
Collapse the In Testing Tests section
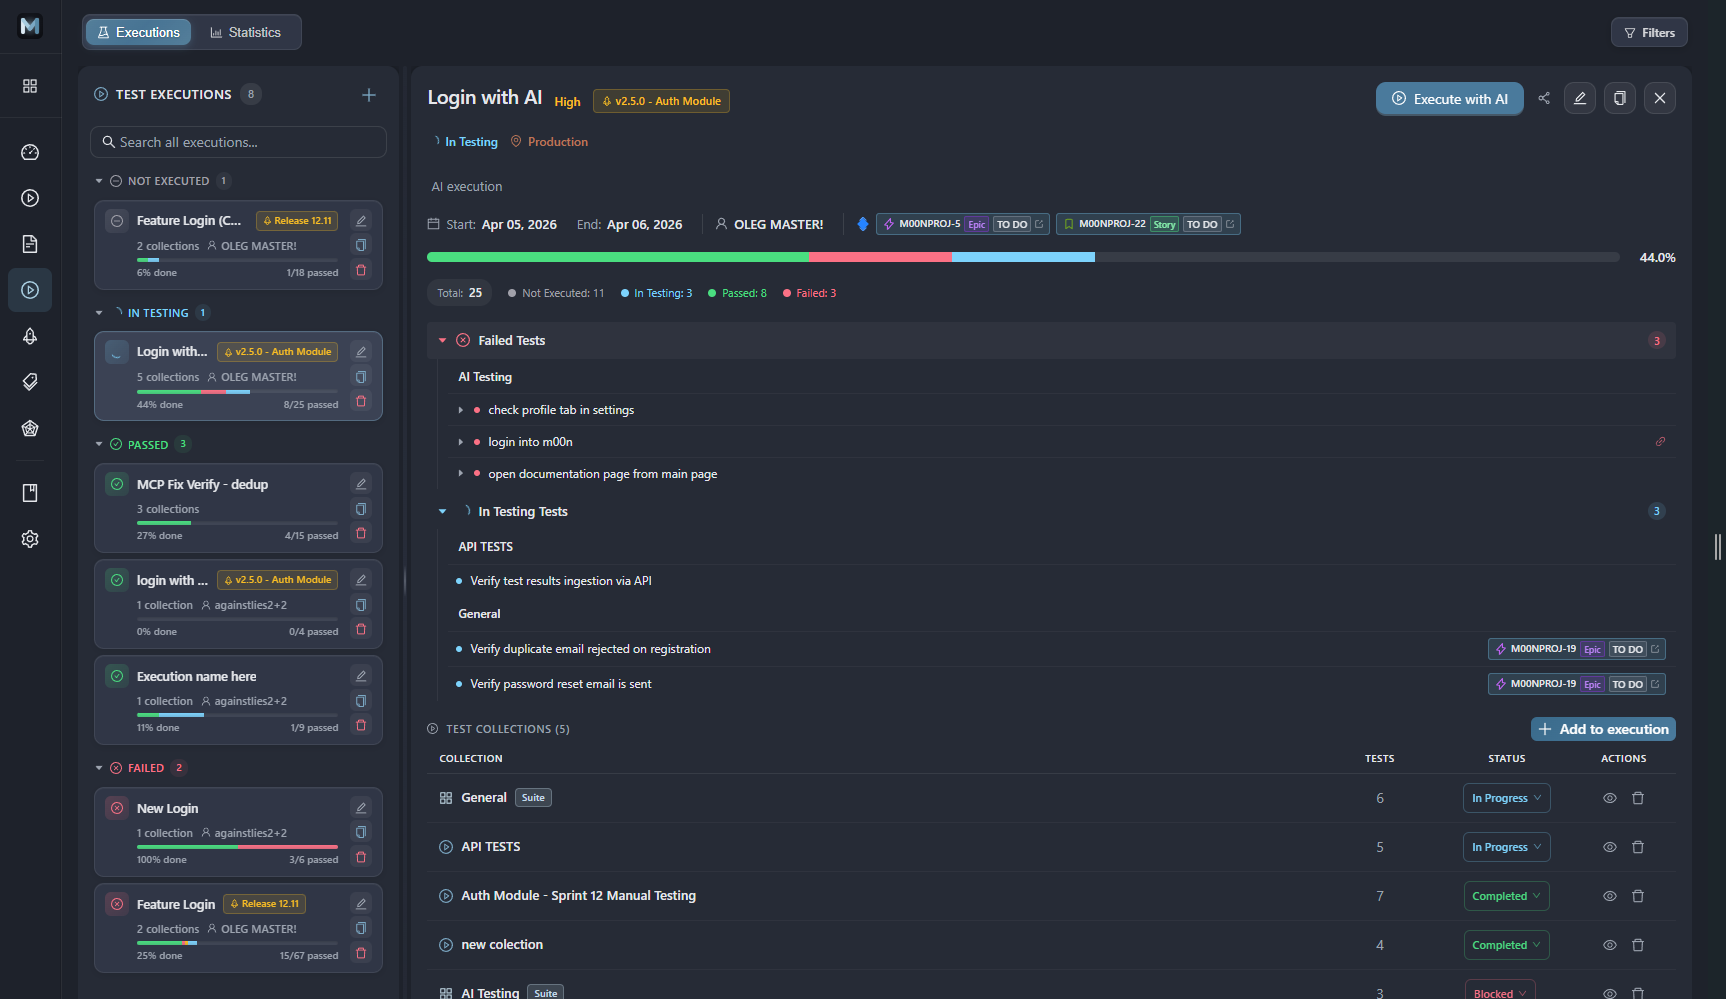click(x=442, y=511)
